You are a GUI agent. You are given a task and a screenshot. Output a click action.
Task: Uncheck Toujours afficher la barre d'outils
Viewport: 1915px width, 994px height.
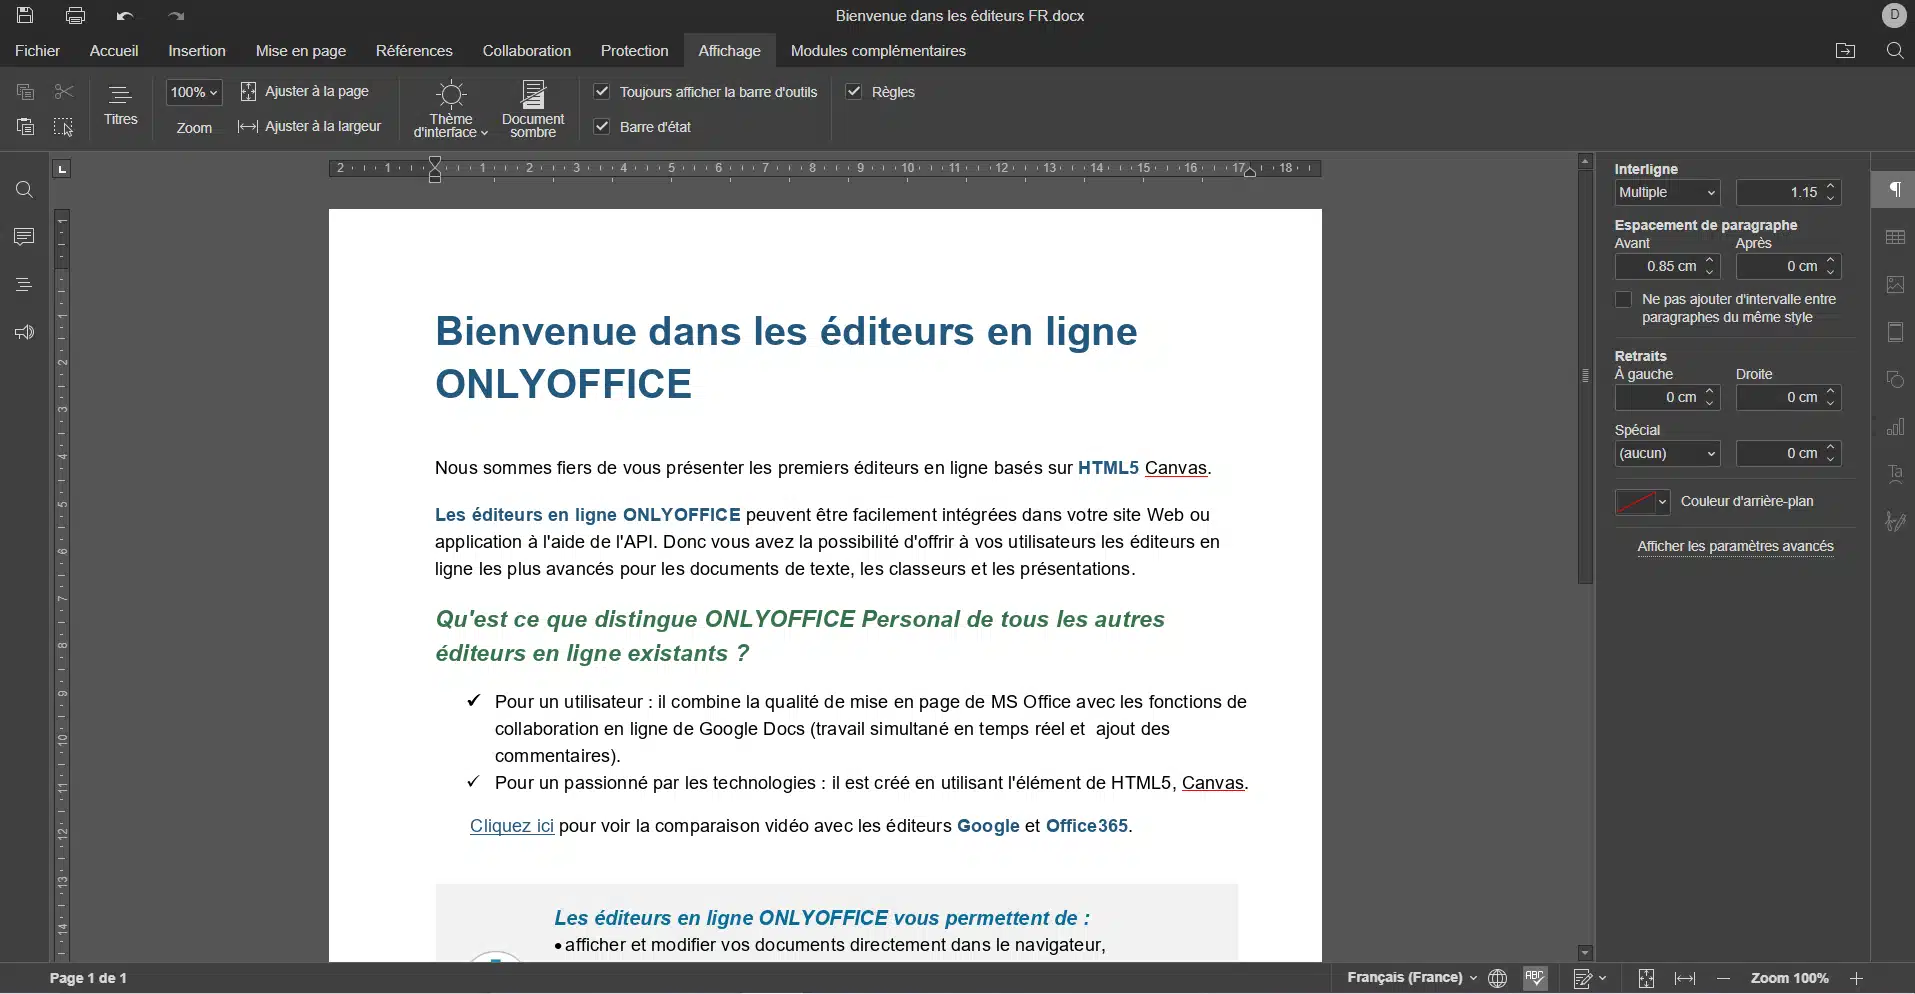coord(602,92)
